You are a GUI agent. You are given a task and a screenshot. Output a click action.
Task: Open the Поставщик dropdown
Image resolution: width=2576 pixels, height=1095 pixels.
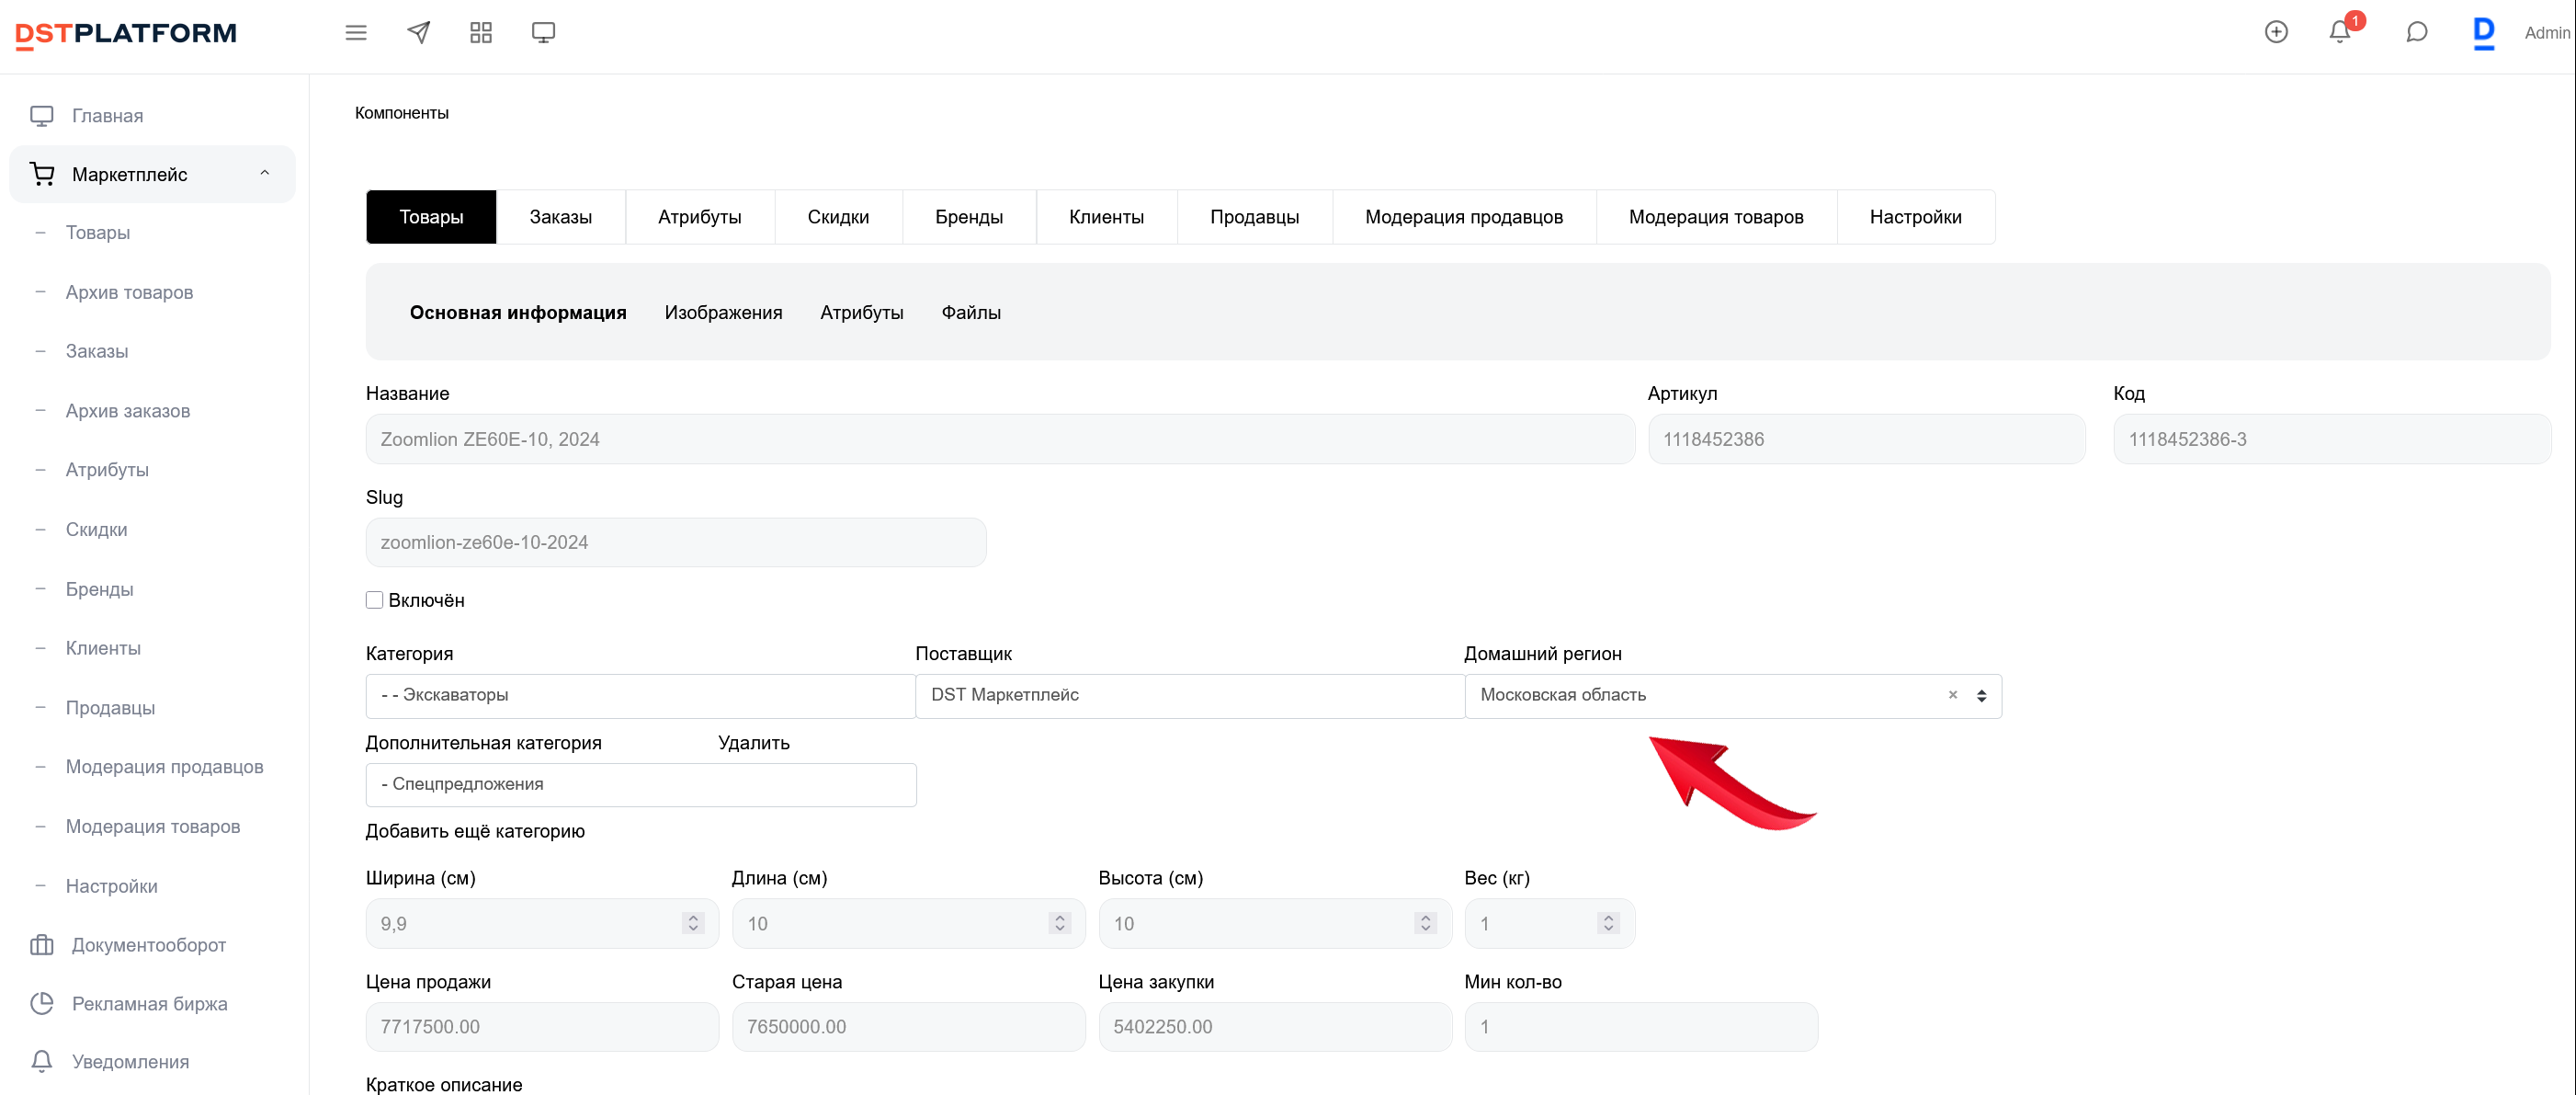(x=1189, y=695)
